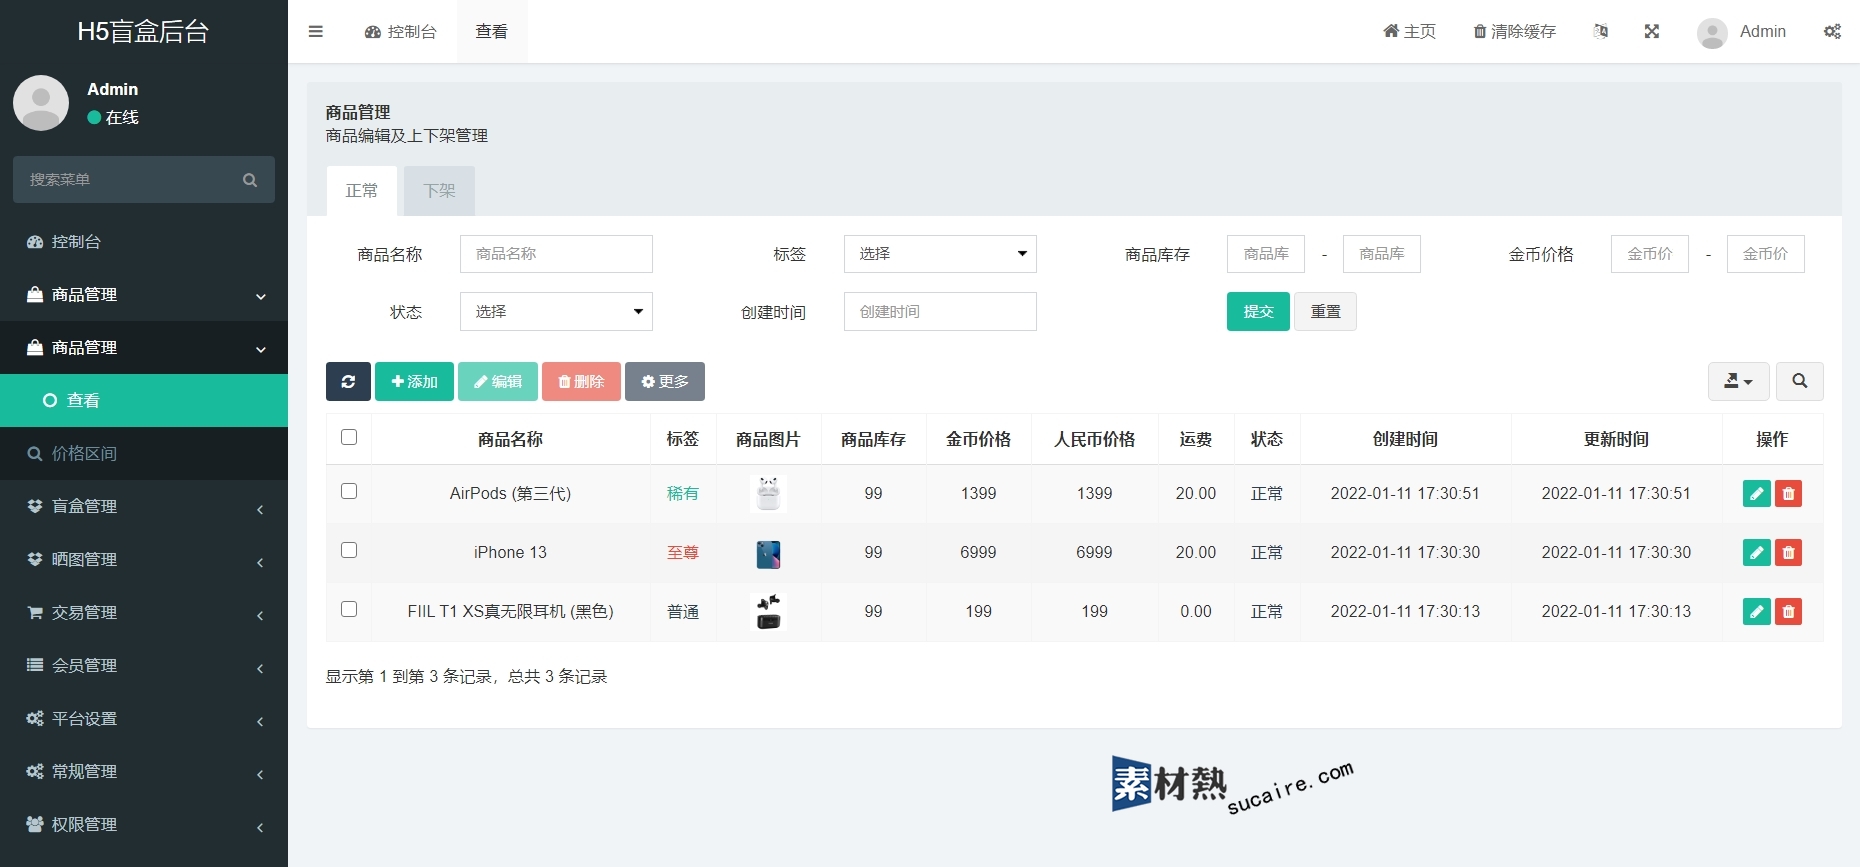Enter fullscreen mode via expand icon

[x=1652, y=31]
